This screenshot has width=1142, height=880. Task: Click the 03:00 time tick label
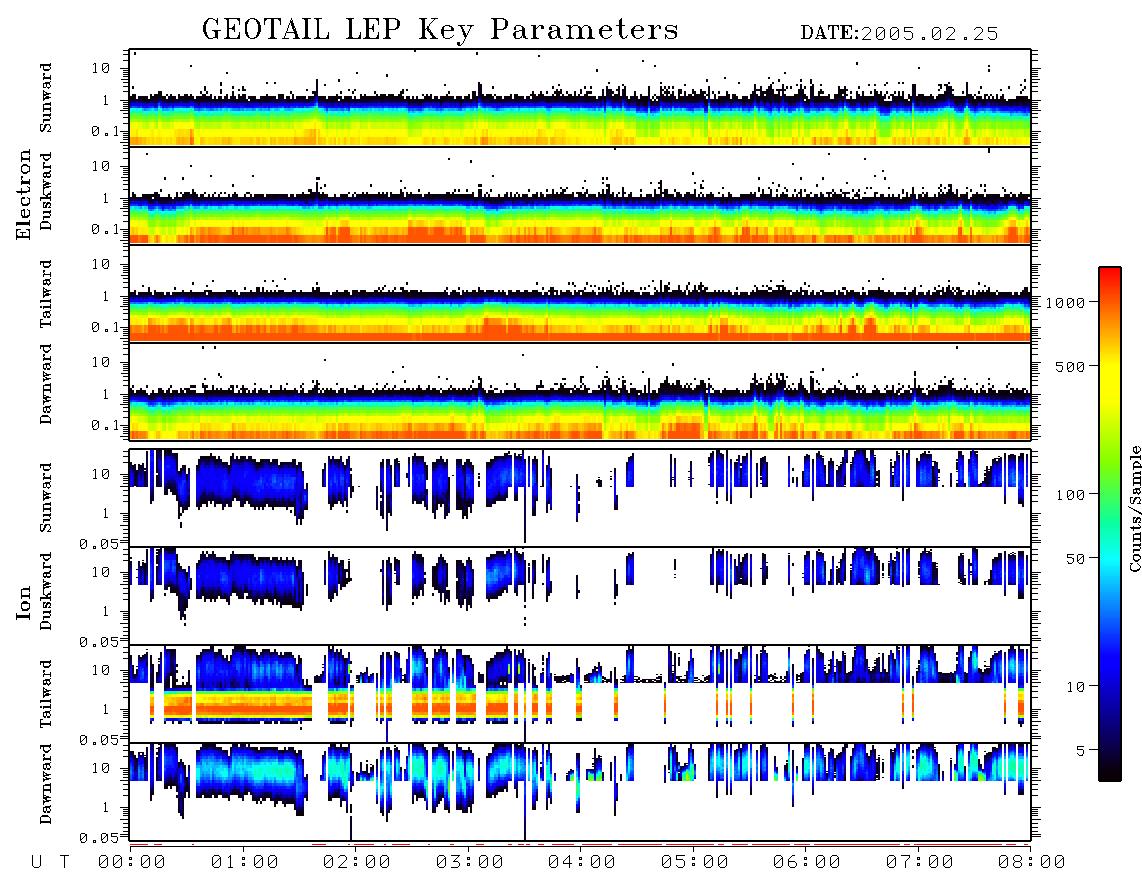point(470,862)
